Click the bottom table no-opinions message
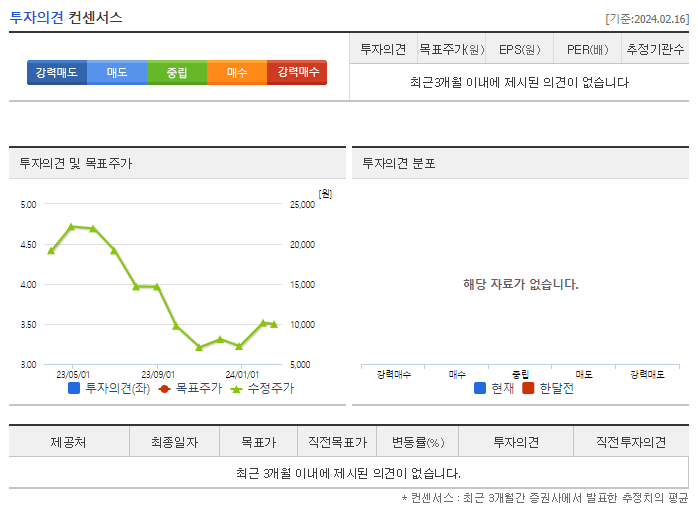The width and height of the screenshot is (698, 516). tap(348, 473)
